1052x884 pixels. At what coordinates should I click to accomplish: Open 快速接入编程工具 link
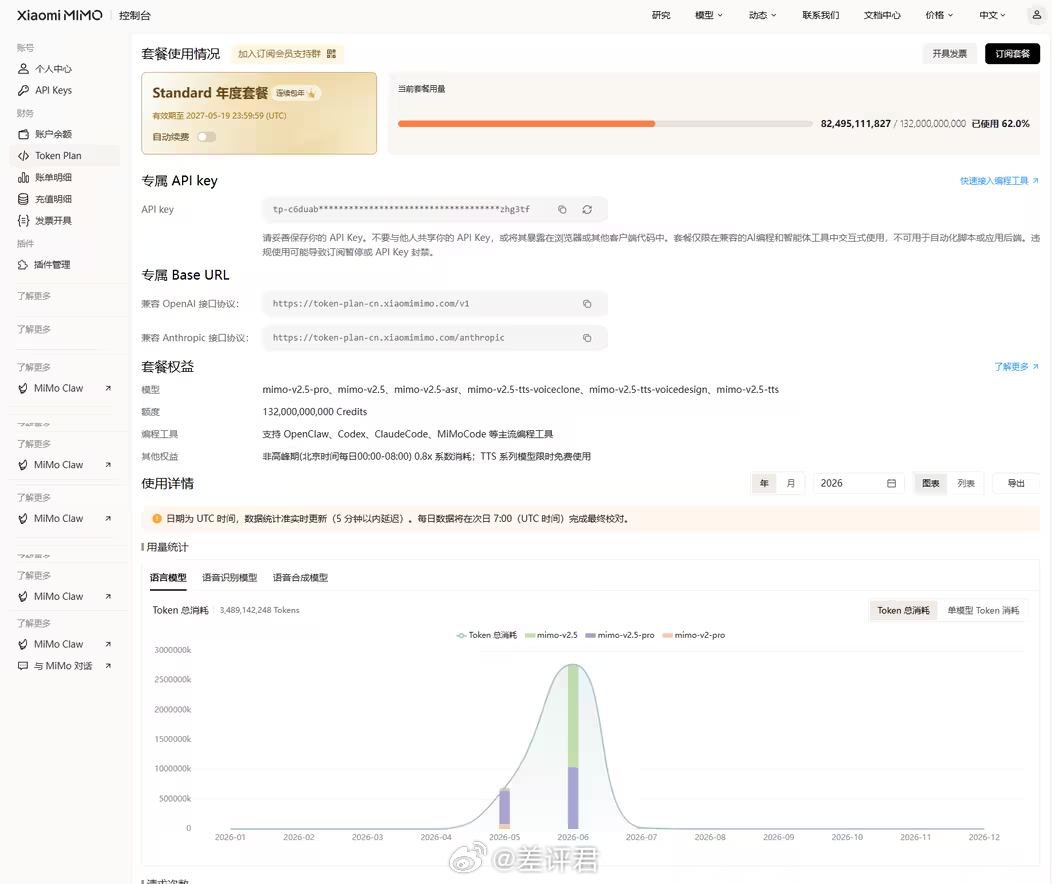point(999,181)
